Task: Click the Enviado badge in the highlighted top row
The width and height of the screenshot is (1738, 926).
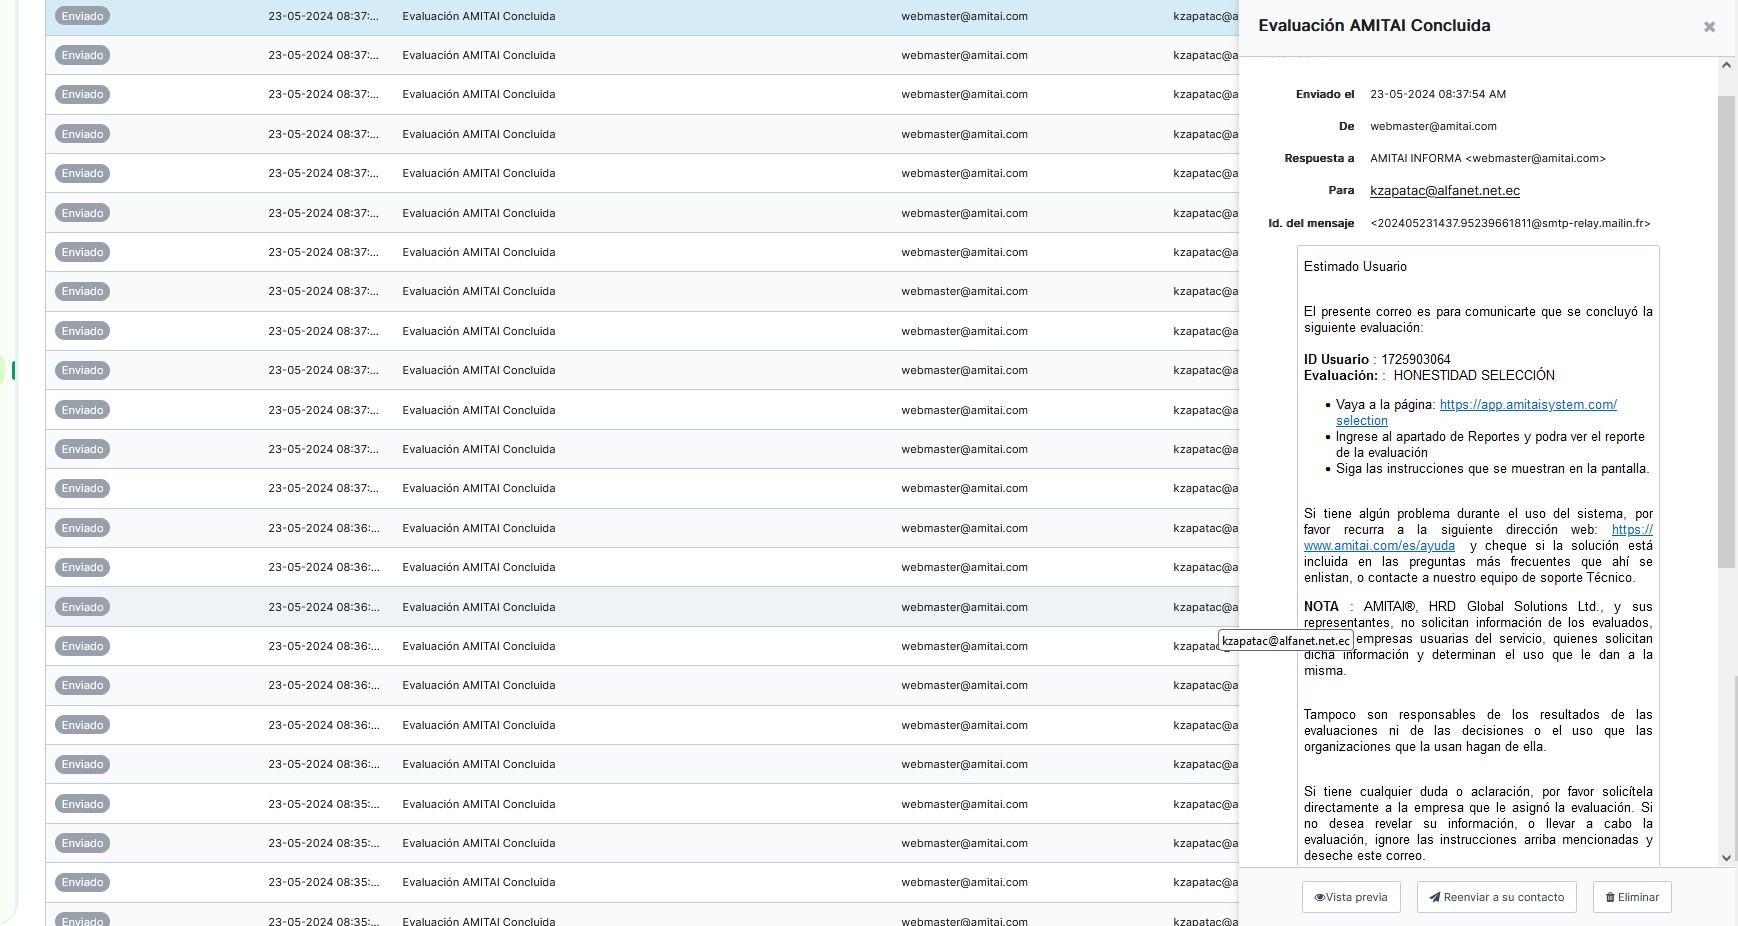Action: (82, 16)
